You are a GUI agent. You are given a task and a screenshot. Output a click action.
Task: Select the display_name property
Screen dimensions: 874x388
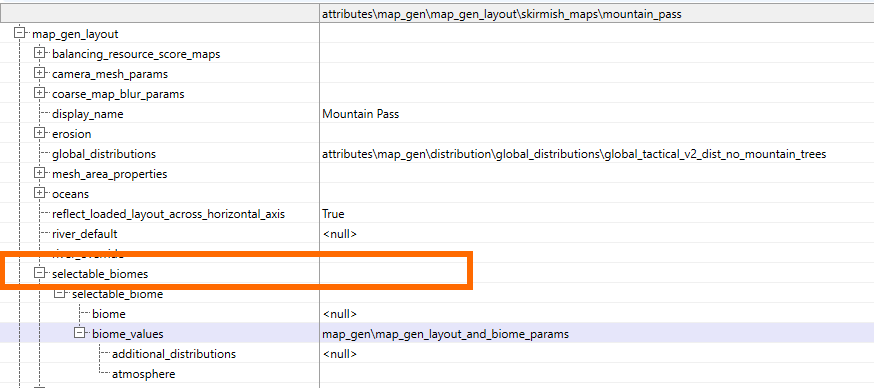(88, 114)
